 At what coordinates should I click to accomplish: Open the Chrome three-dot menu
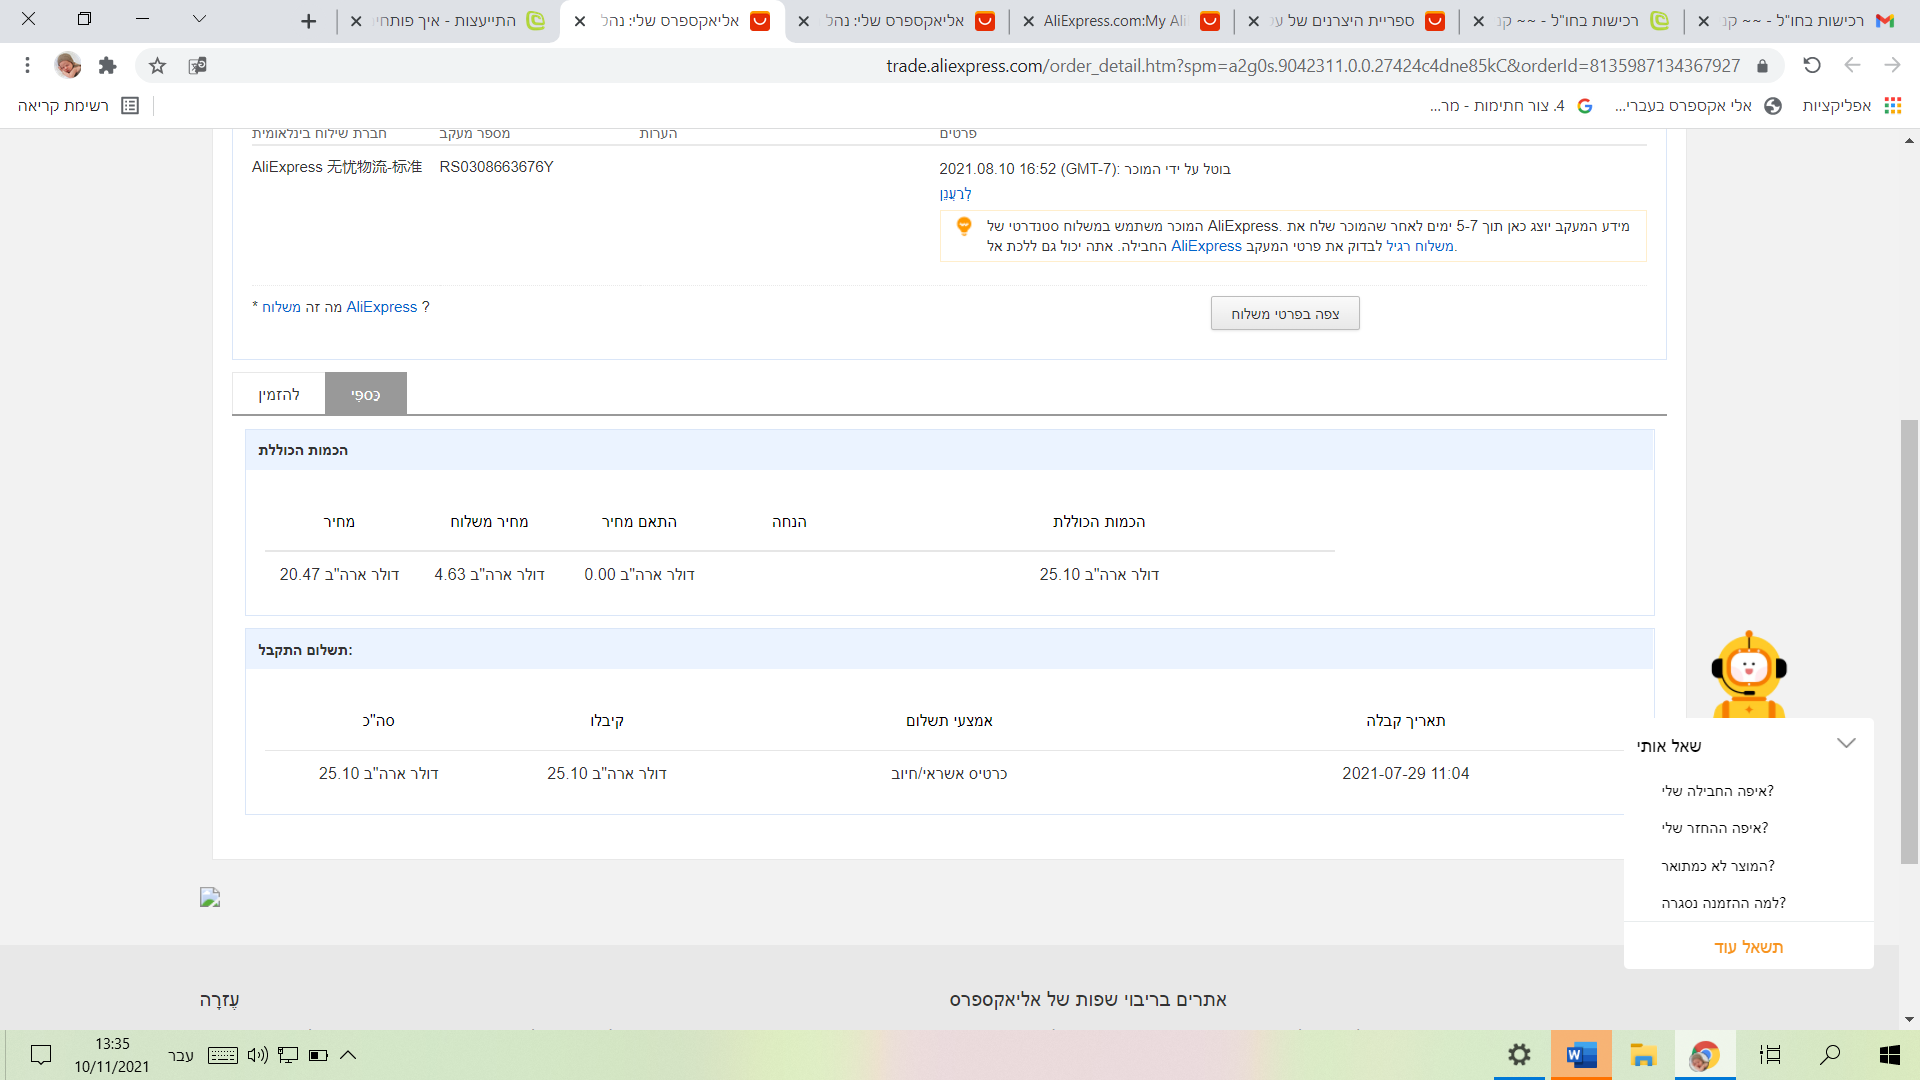pos(28,66)
